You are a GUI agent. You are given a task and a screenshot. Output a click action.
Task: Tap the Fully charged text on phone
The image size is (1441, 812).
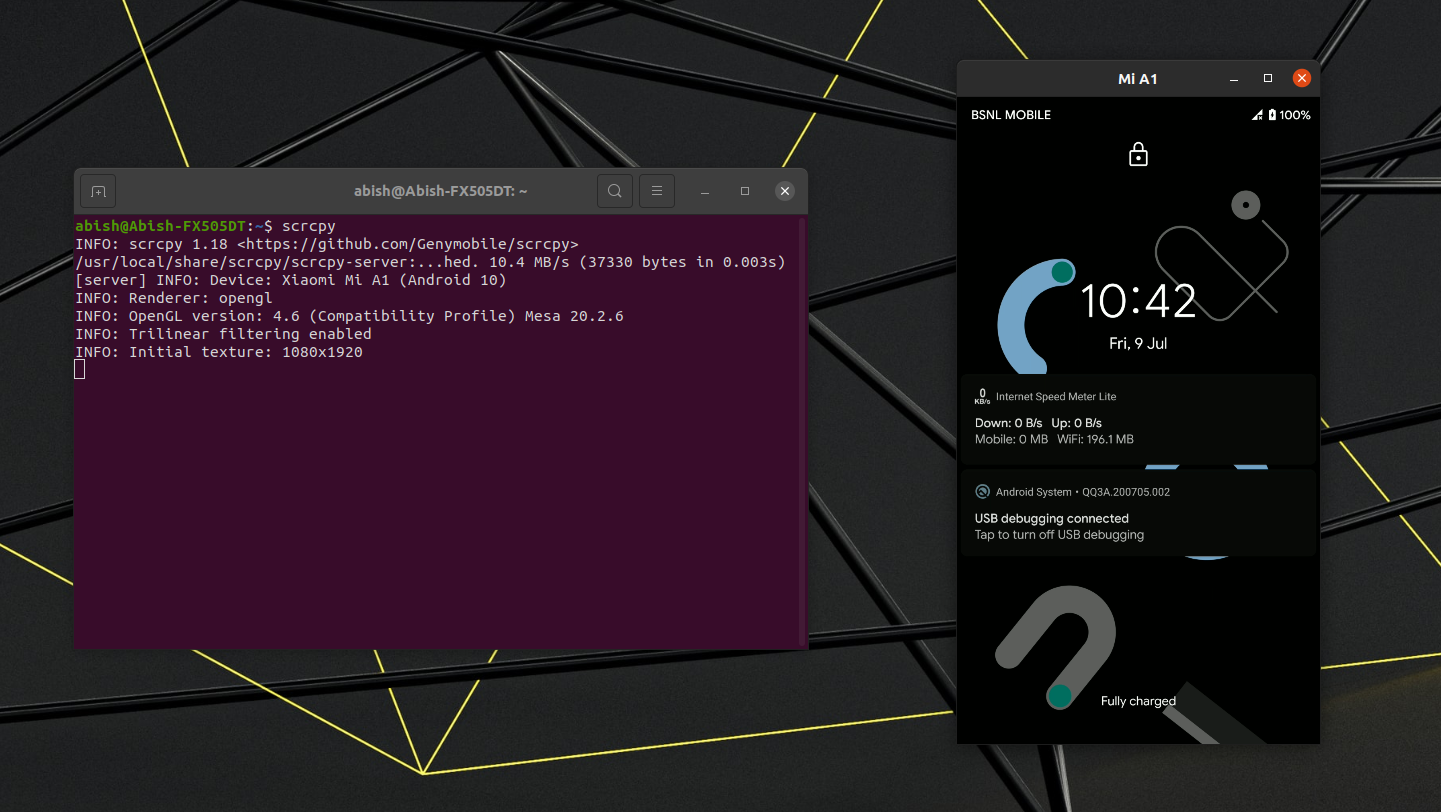click(1138, 701)
